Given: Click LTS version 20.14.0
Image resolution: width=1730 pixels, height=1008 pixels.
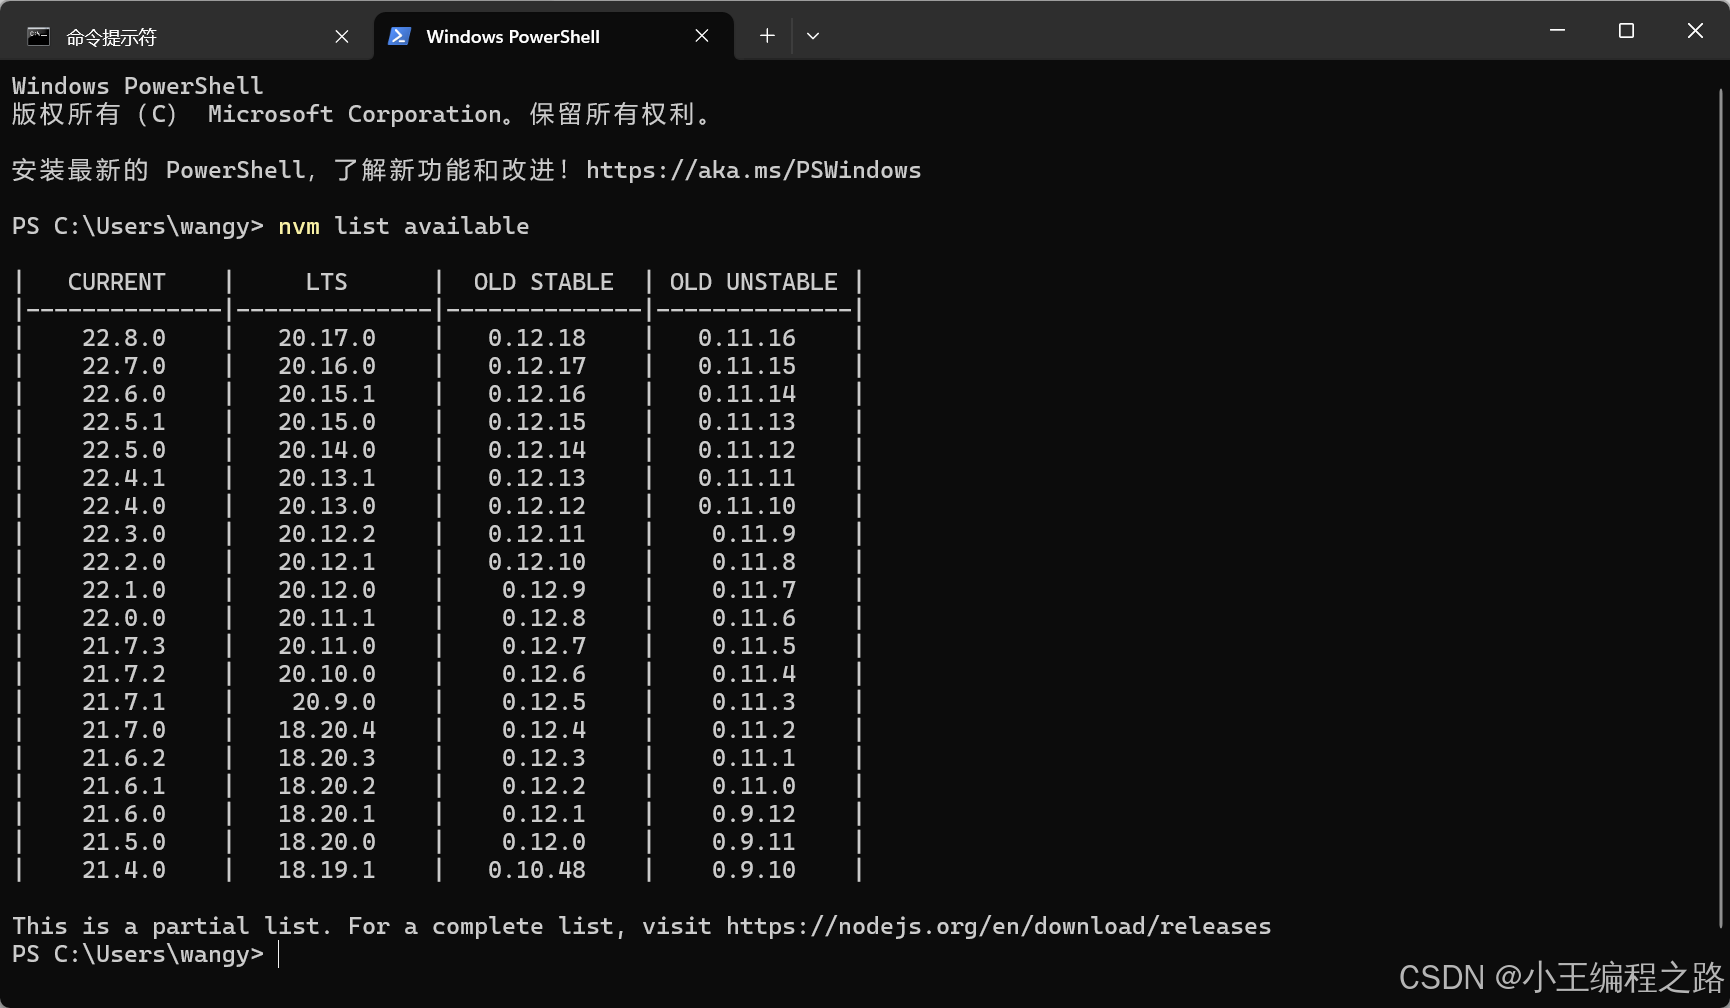Looking at the screenshot, I should pos(327,450).
